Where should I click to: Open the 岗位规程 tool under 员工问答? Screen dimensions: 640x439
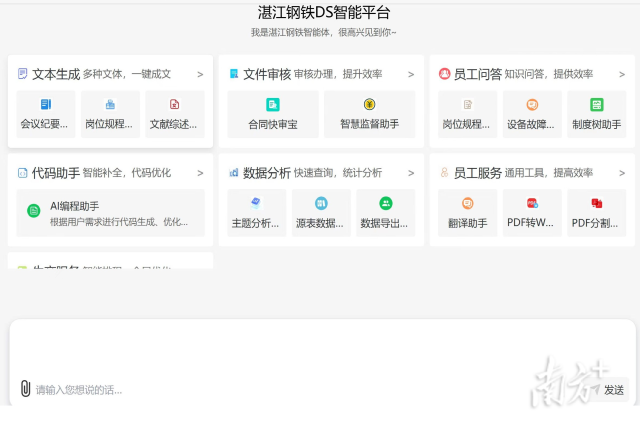pos(468,114)
